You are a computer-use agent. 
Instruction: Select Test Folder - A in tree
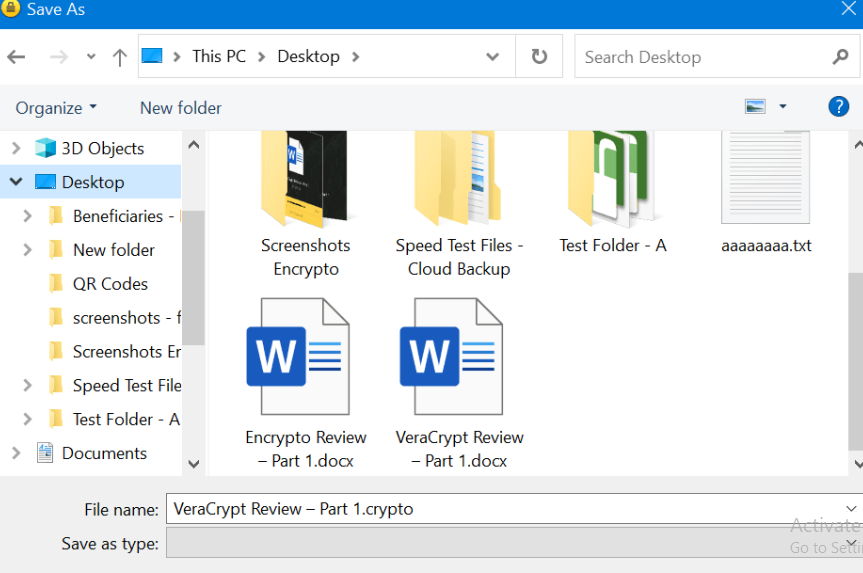click(x=126, y=419)
